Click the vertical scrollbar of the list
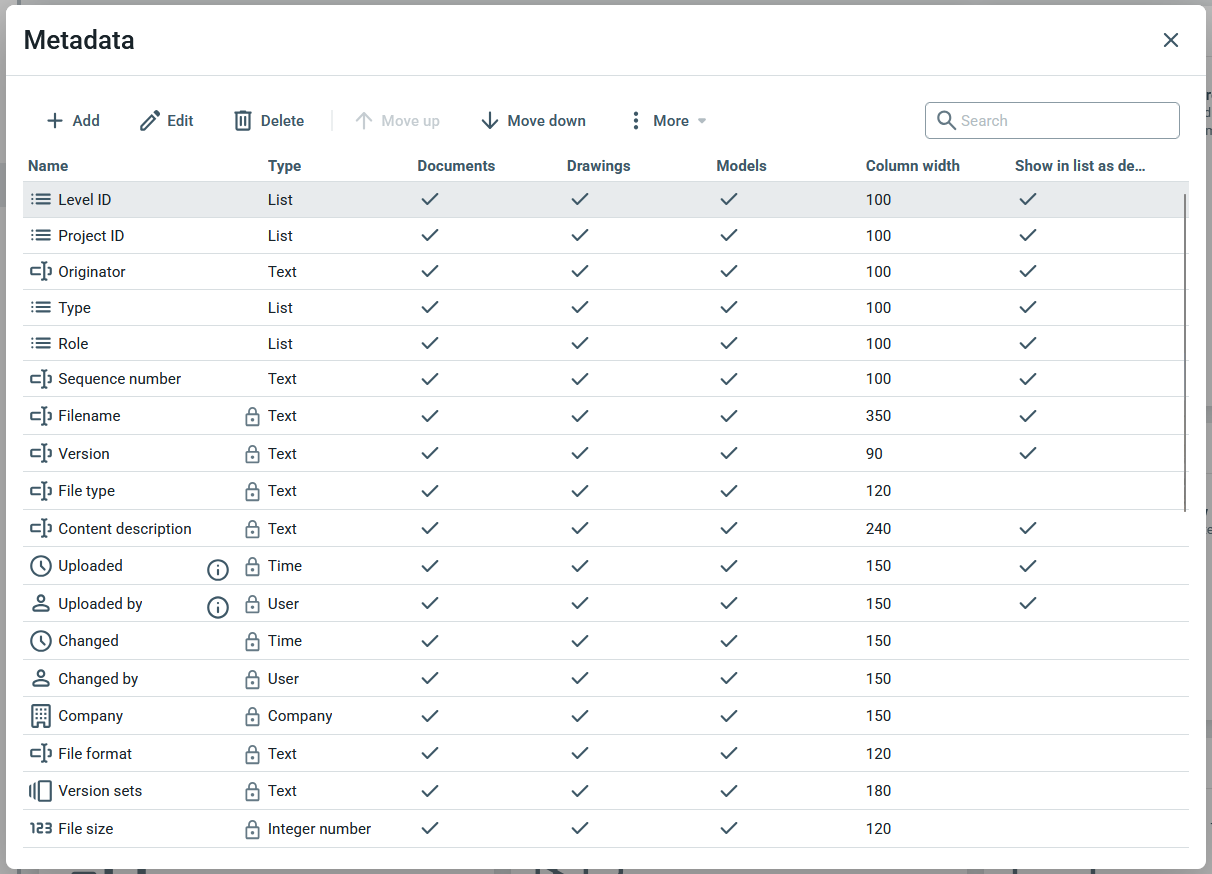 click(x=1186, y=350)
